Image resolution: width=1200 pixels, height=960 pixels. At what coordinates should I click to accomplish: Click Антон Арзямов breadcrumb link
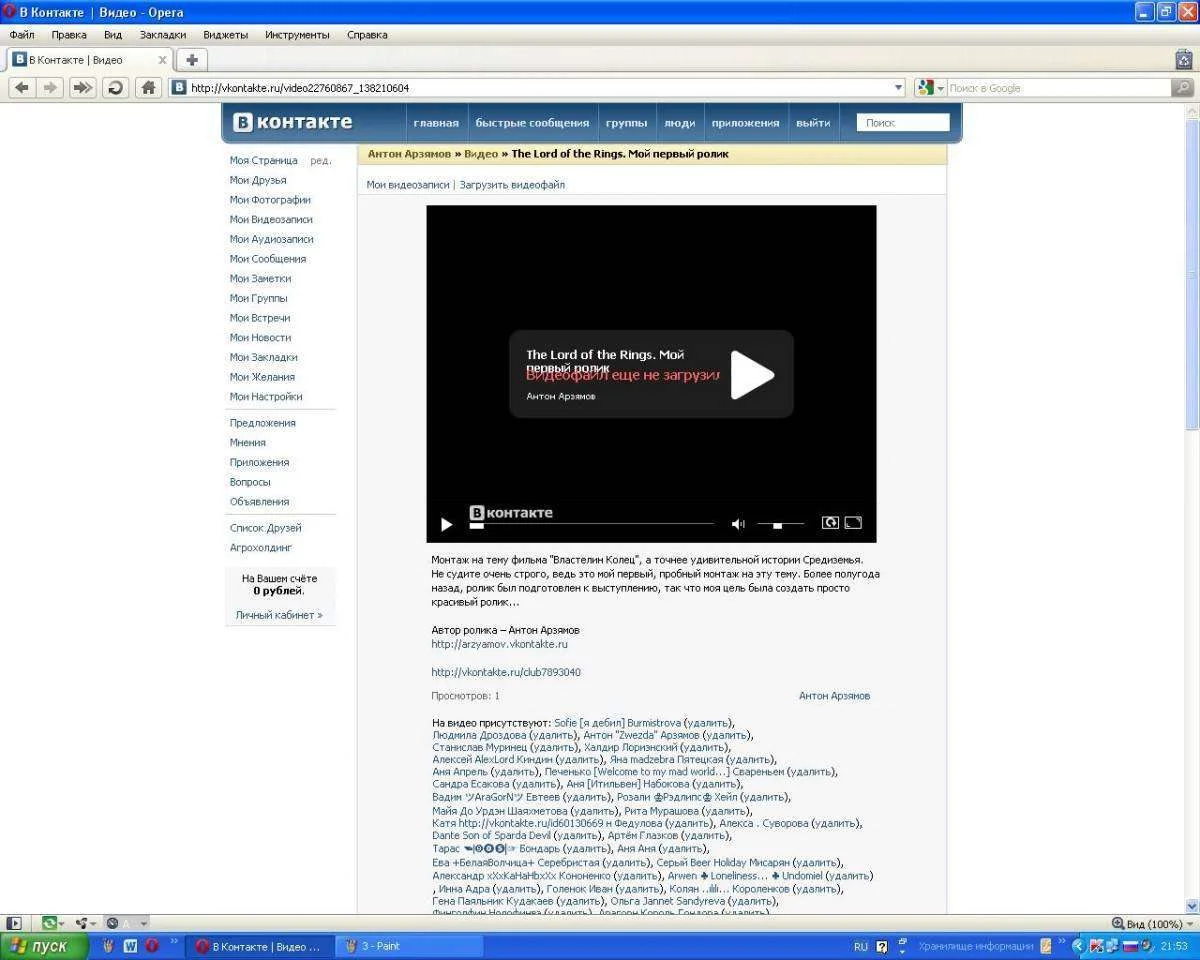coord(409,154)
